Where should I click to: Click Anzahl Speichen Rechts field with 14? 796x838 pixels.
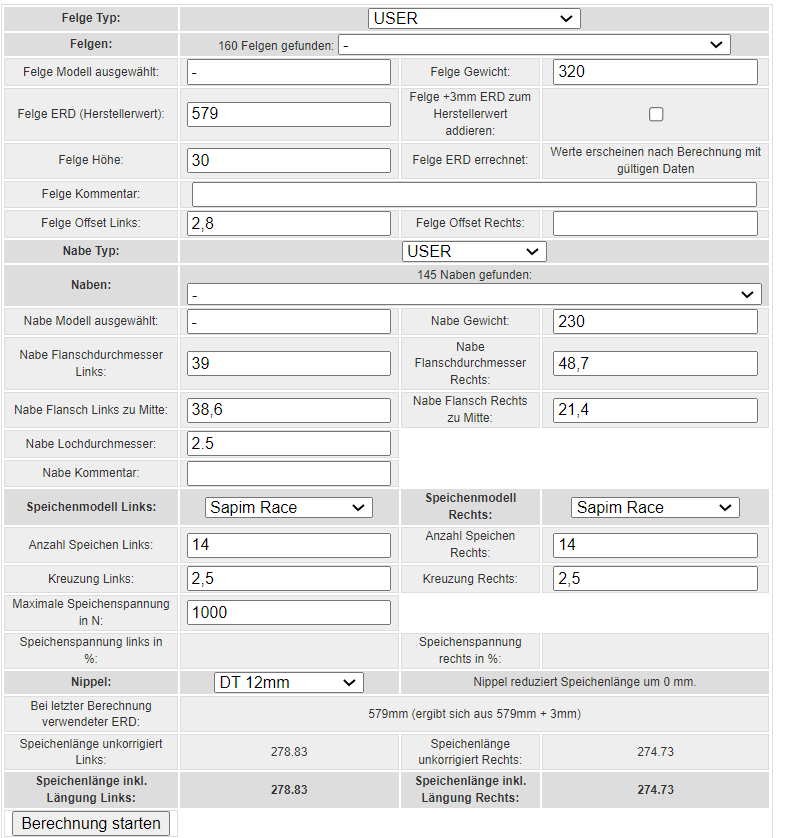(655, 545)
